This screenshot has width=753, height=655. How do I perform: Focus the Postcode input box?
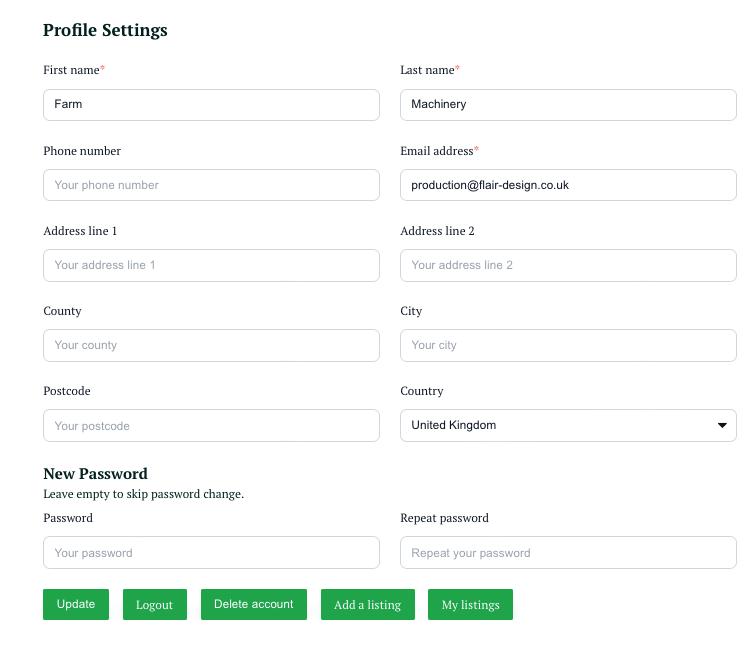tap(211, 425)
